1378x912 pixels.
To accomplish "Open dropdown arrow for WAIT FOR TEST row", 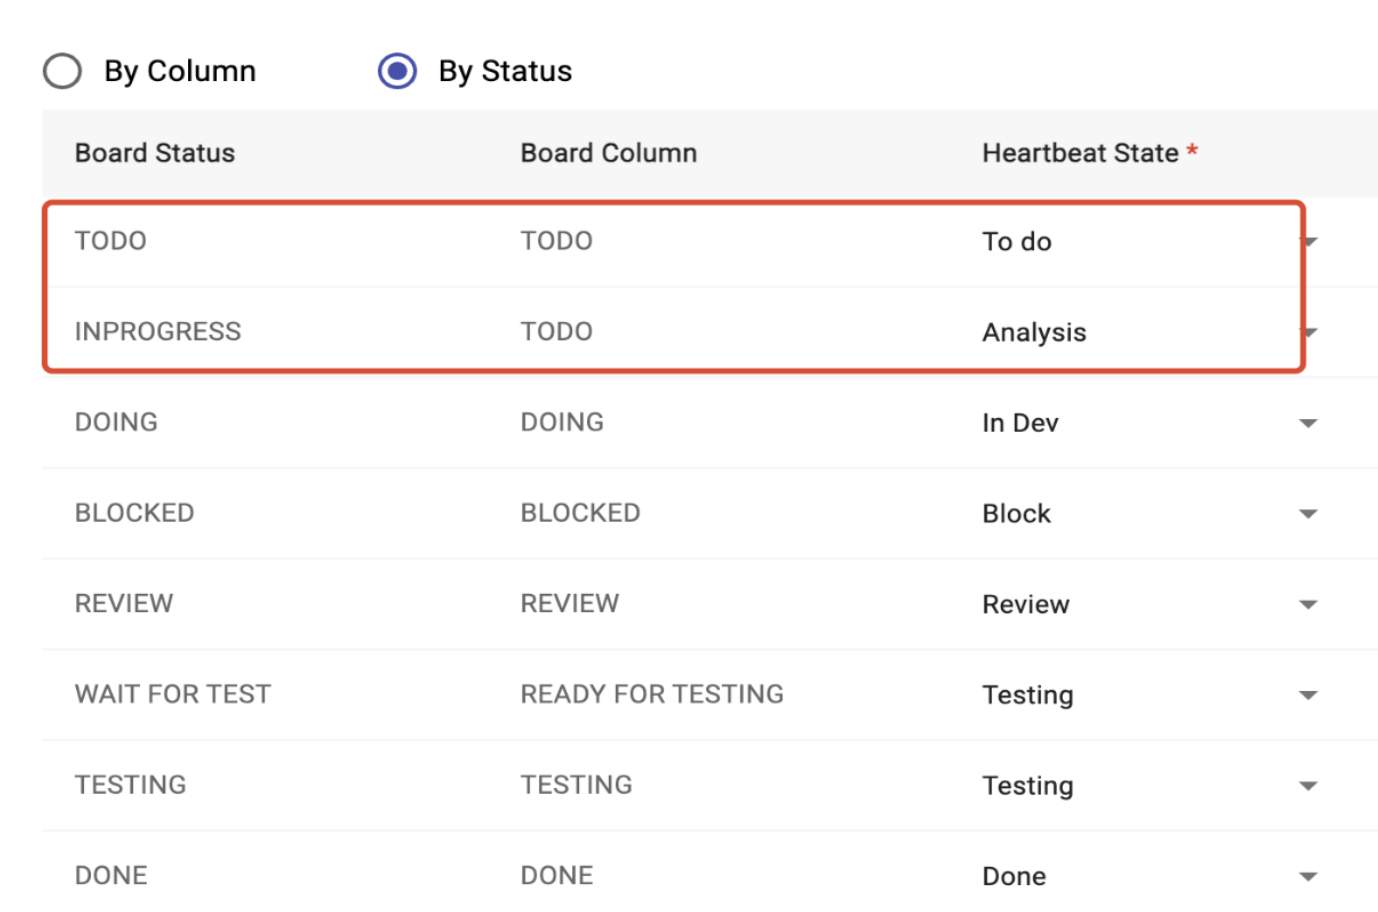I will pos(1307,695).
